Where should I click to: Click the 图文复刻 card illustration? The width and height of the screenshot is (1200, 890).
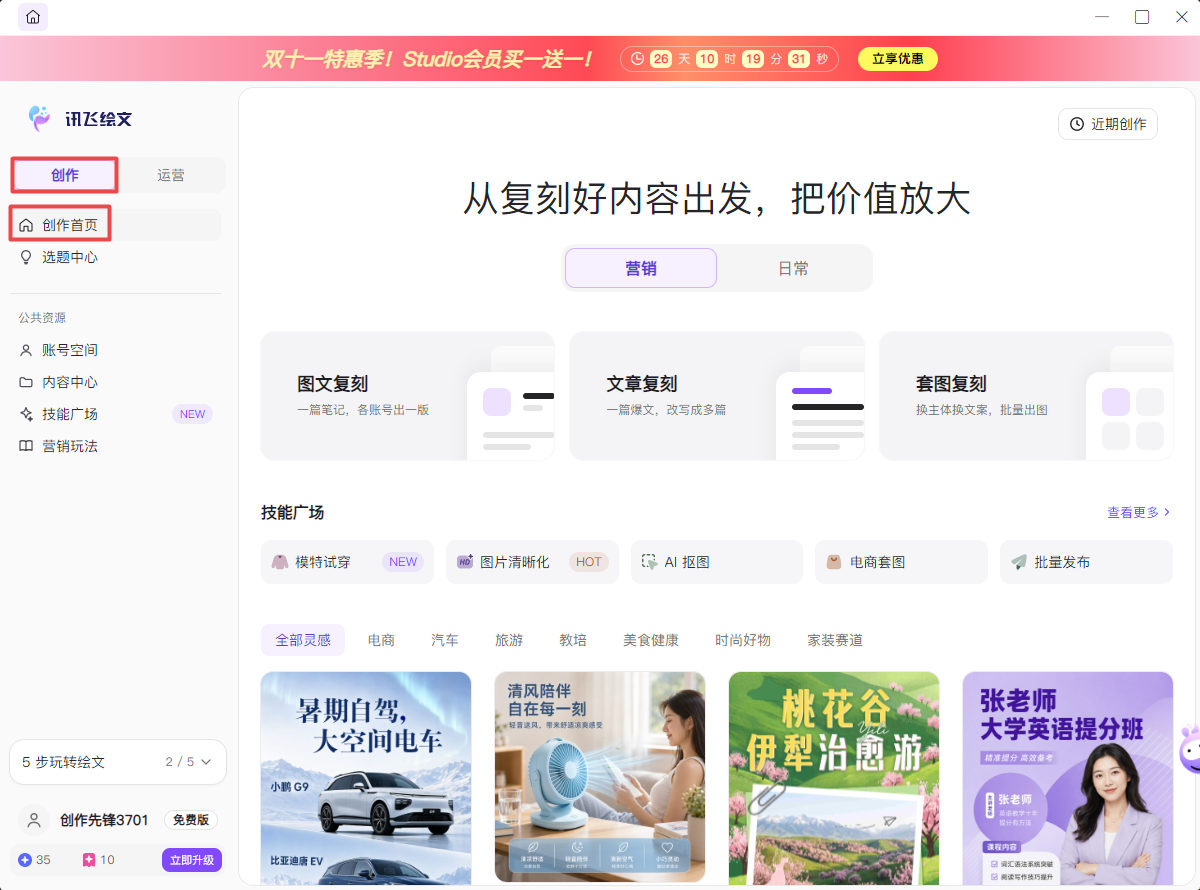point(511,403)
